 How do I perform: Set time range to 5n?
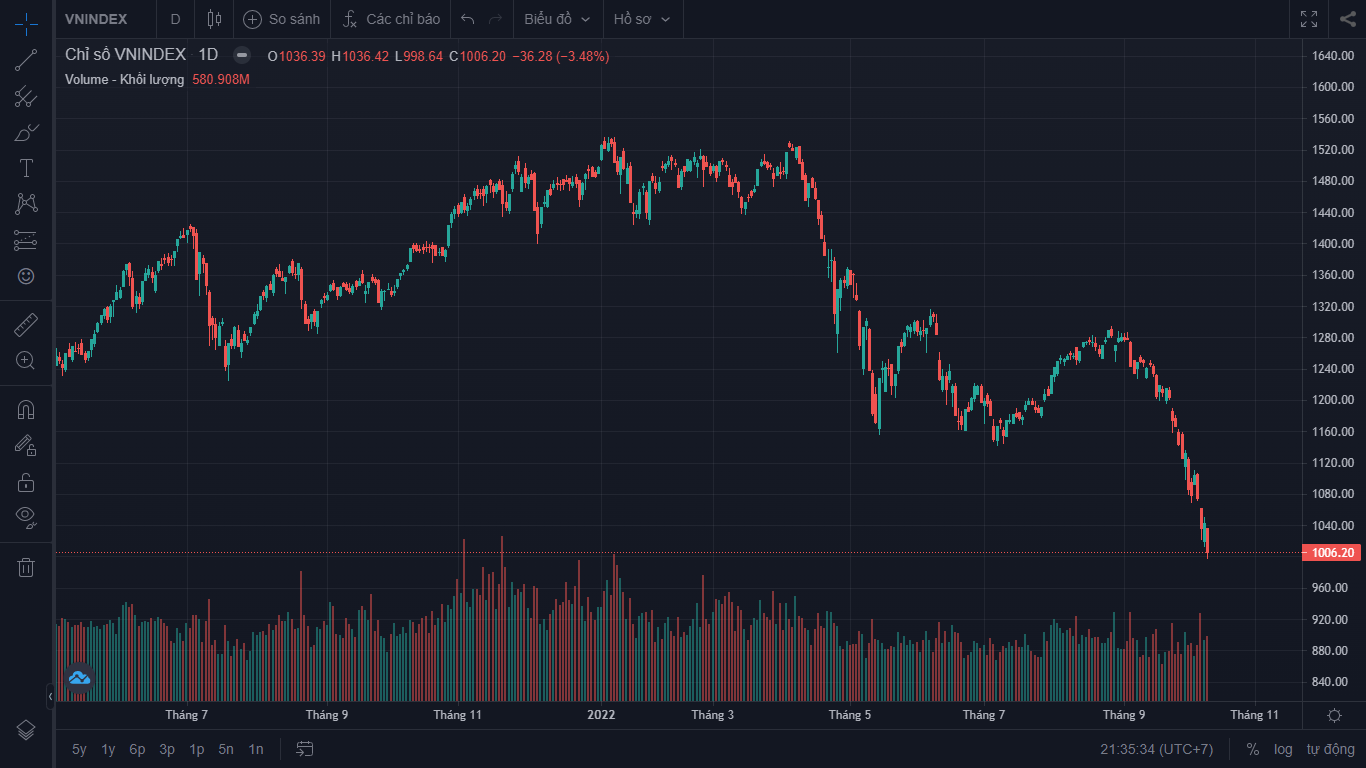(x=226, y=749)
